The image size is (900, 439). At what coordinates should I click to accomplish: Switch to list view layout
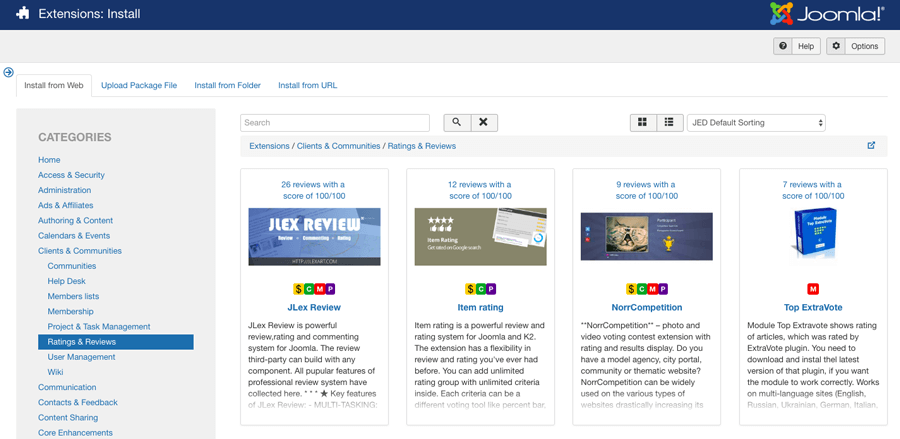(669, 122)
